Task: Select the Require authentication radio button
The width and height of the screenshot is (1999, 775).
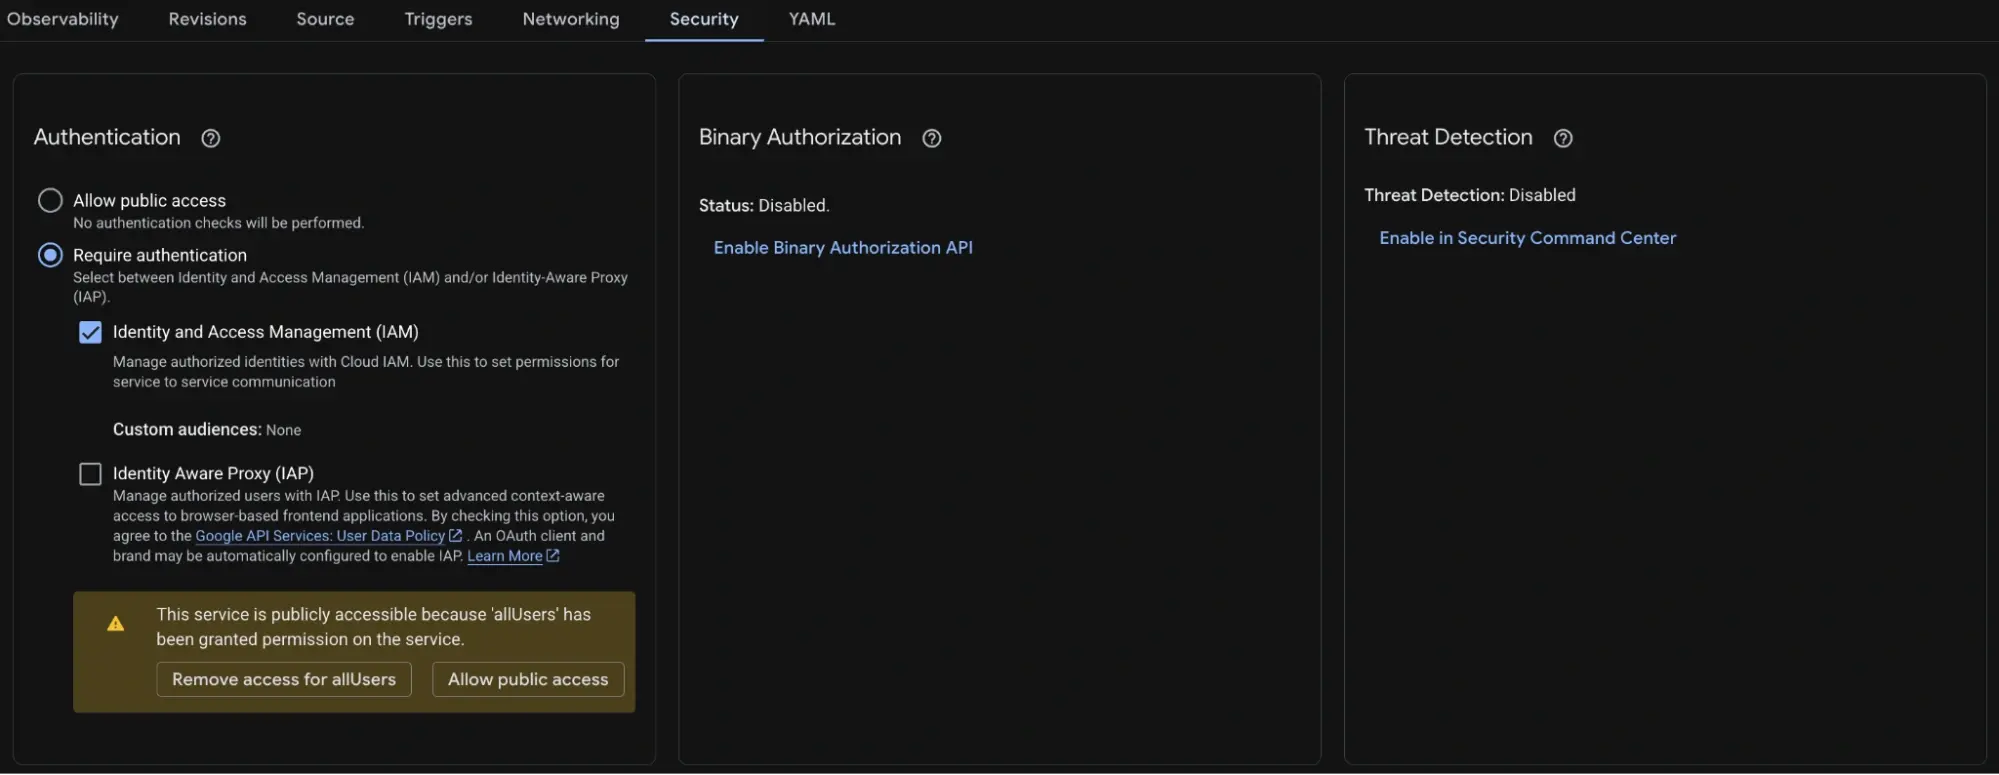Action: click(x=50, y=255)
